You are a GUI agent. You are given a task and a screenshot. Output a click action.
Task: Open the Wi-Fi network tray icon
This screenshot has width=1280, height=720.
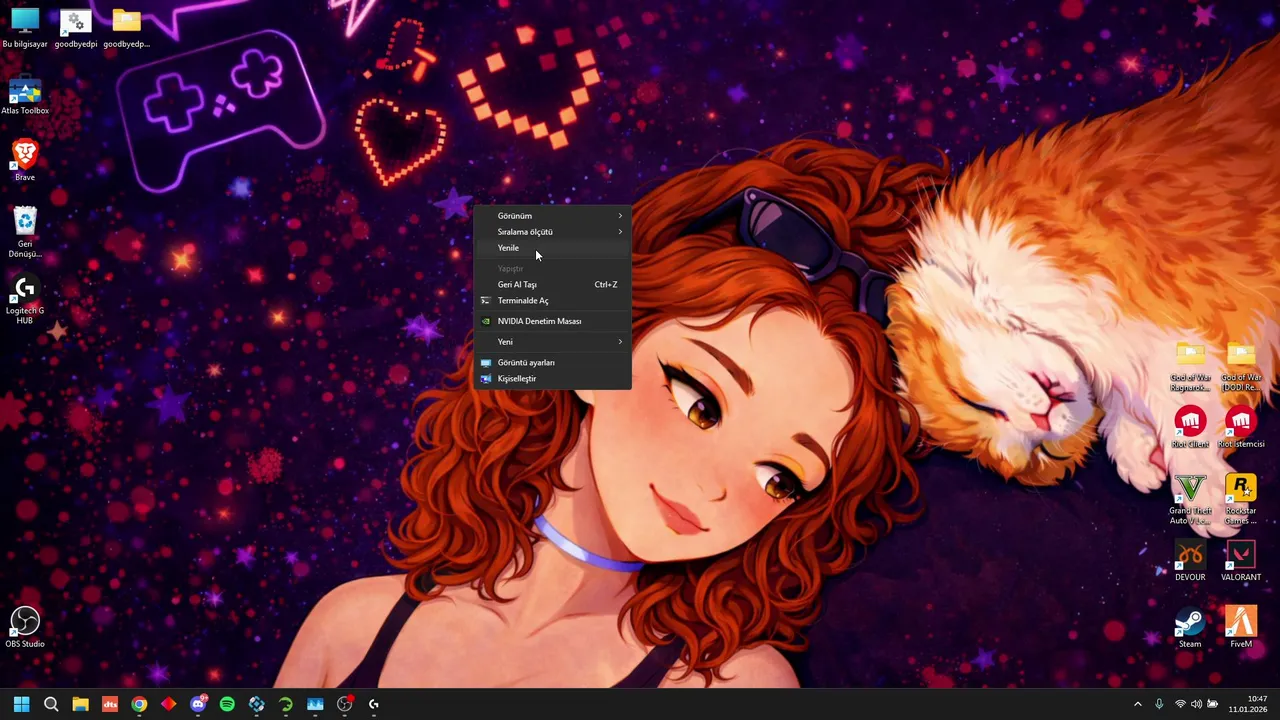pyautogui.click(x=1180, y=704)
